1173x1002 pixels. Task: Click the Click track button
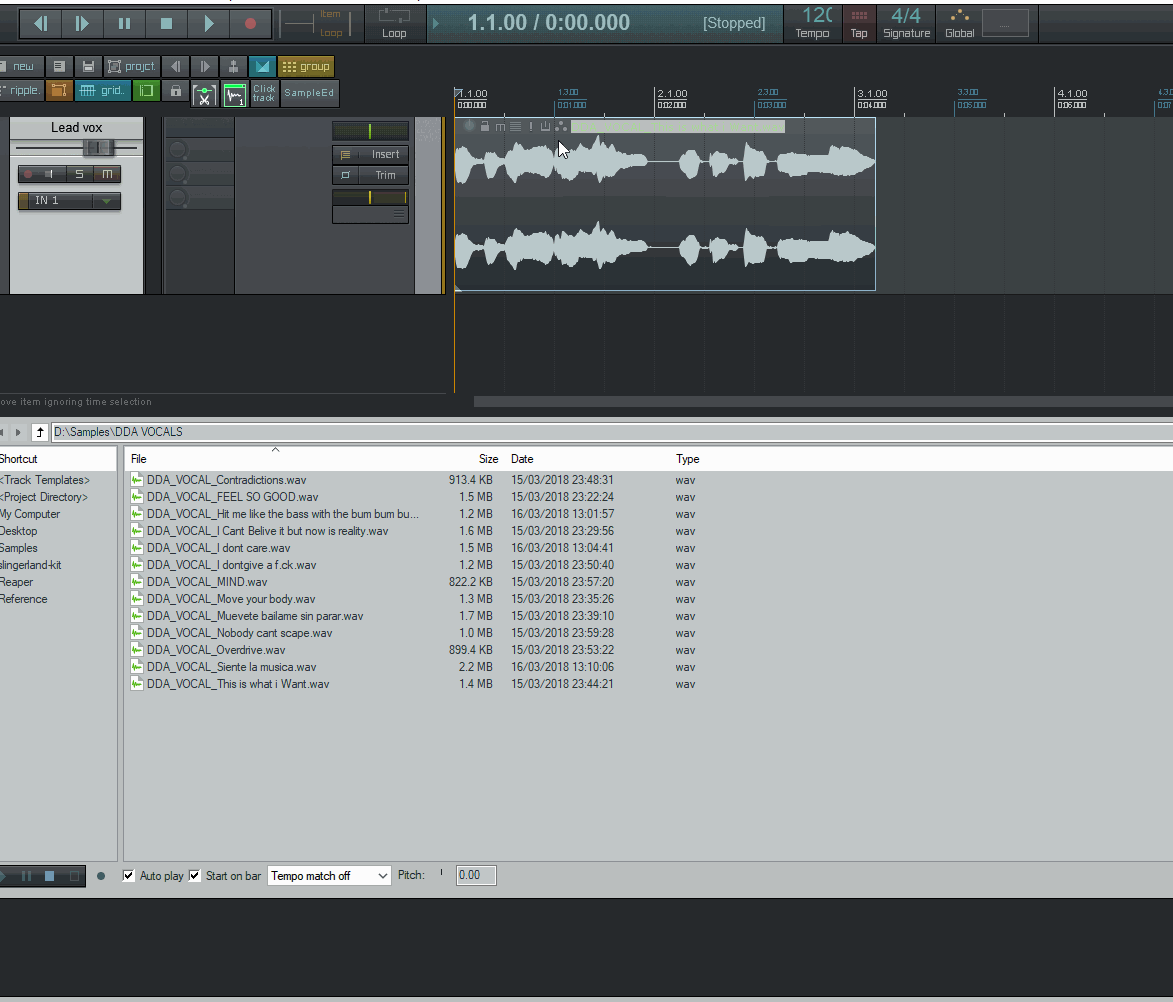pos(264,93)
